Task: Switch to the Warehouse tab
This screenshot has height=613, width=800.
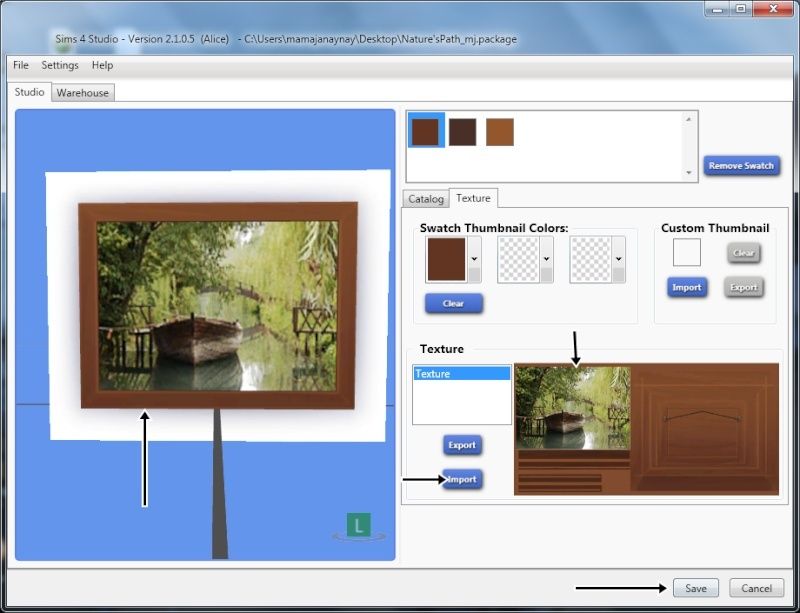Action: [83, 93]
